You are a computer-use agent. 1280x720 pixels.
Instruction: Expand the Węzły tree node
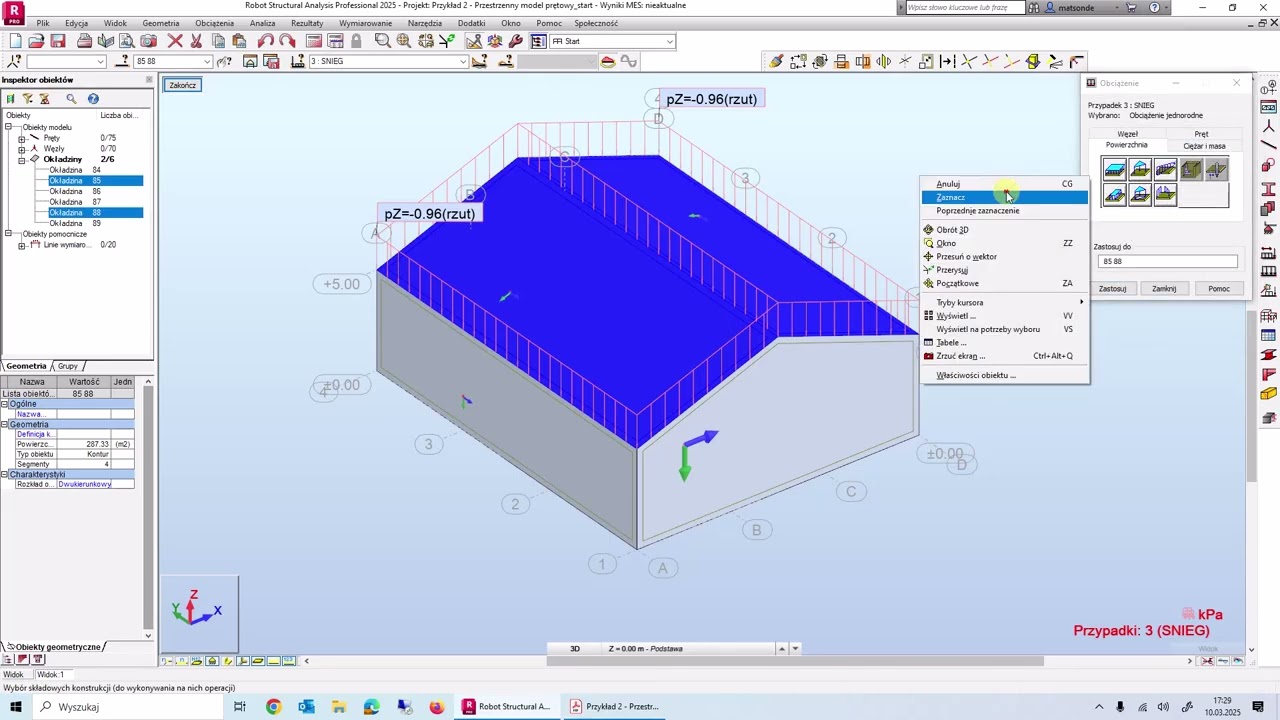(x=22, y=149)
